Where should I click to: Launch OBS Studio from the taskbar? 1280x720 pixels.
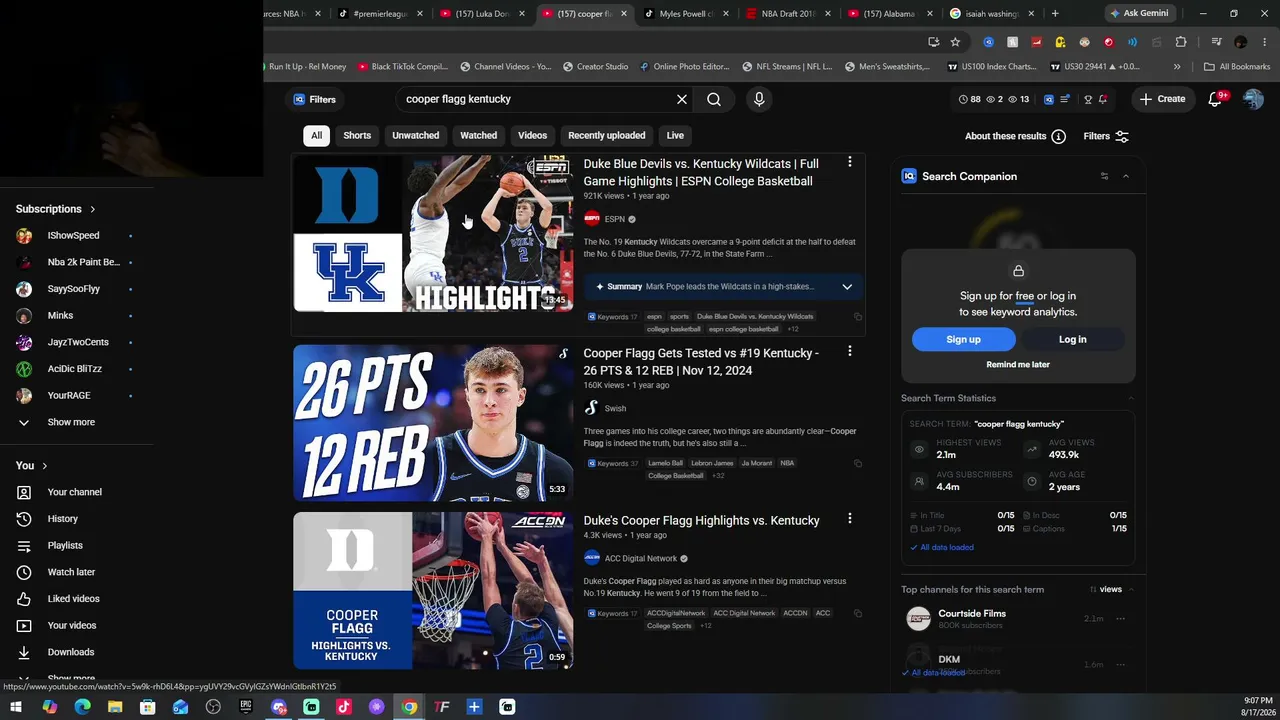click(213, 707)
